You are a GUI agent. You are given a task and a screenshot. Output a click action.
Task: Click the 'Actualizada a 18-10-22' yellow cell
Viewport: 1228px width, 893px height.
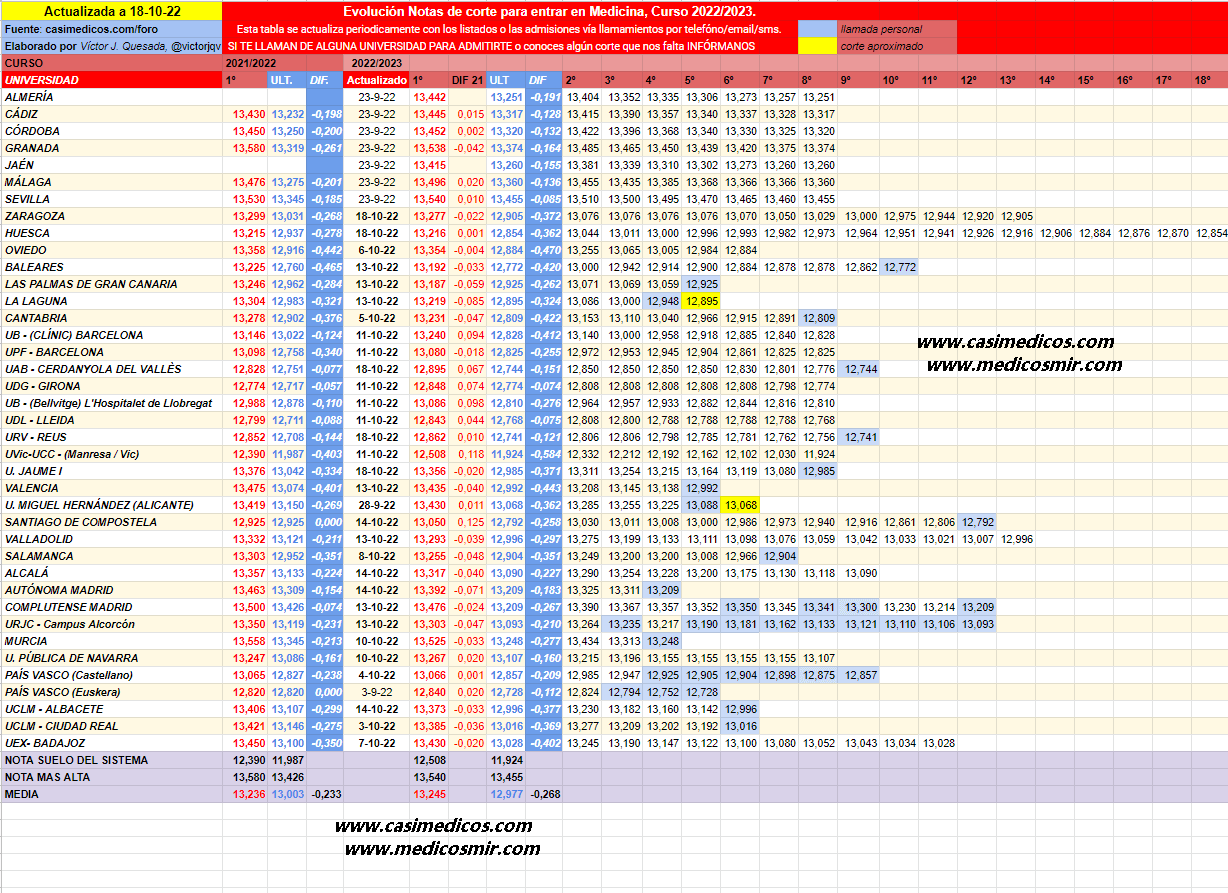click(x=111, y=12)
